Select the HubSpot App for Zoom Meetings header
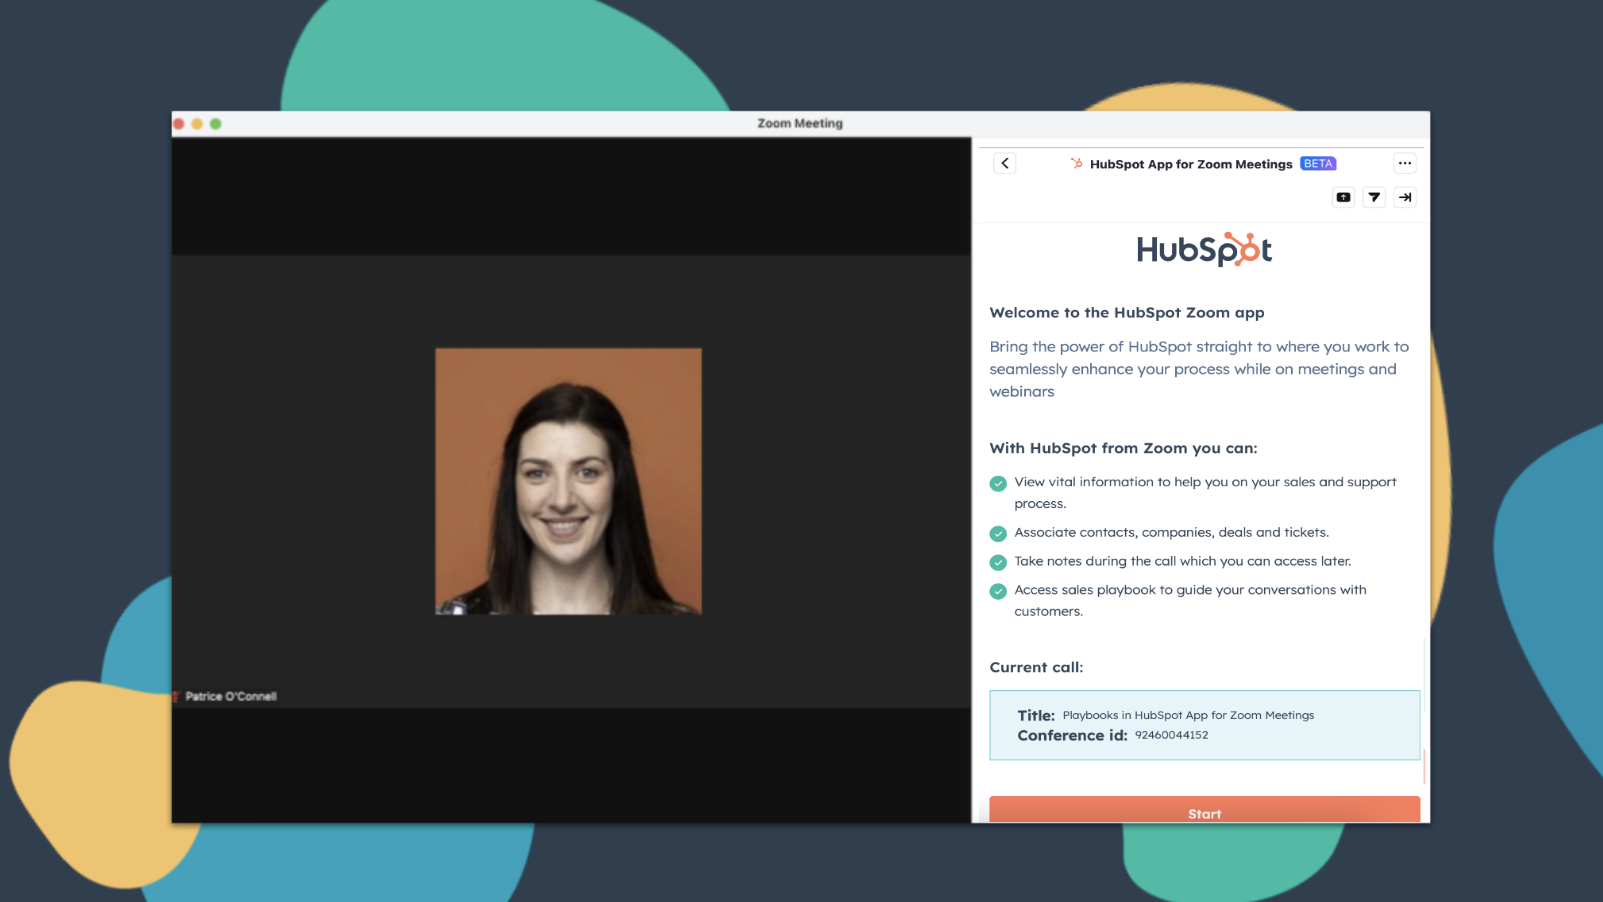The width and height of the screenshot is (1603, 902). 1191,163
